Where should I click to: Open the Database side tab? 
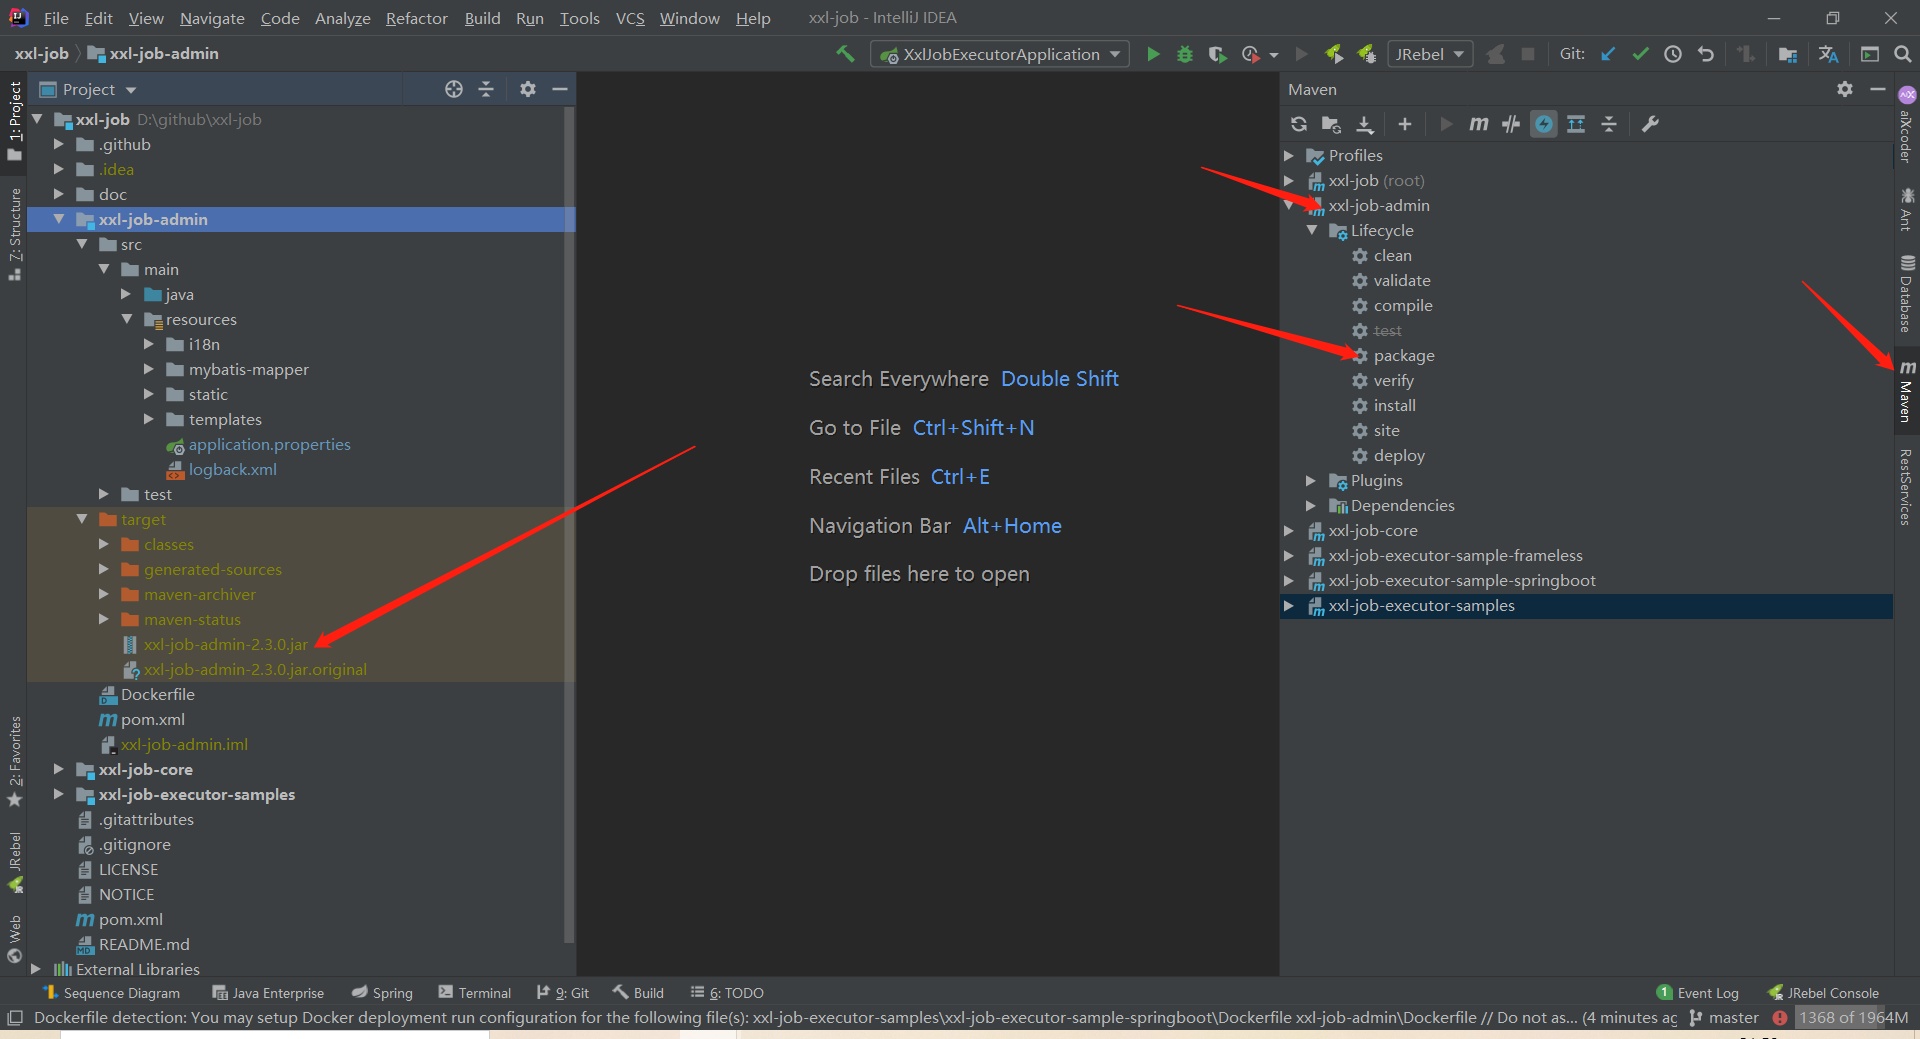click(x=1907, y=294)
